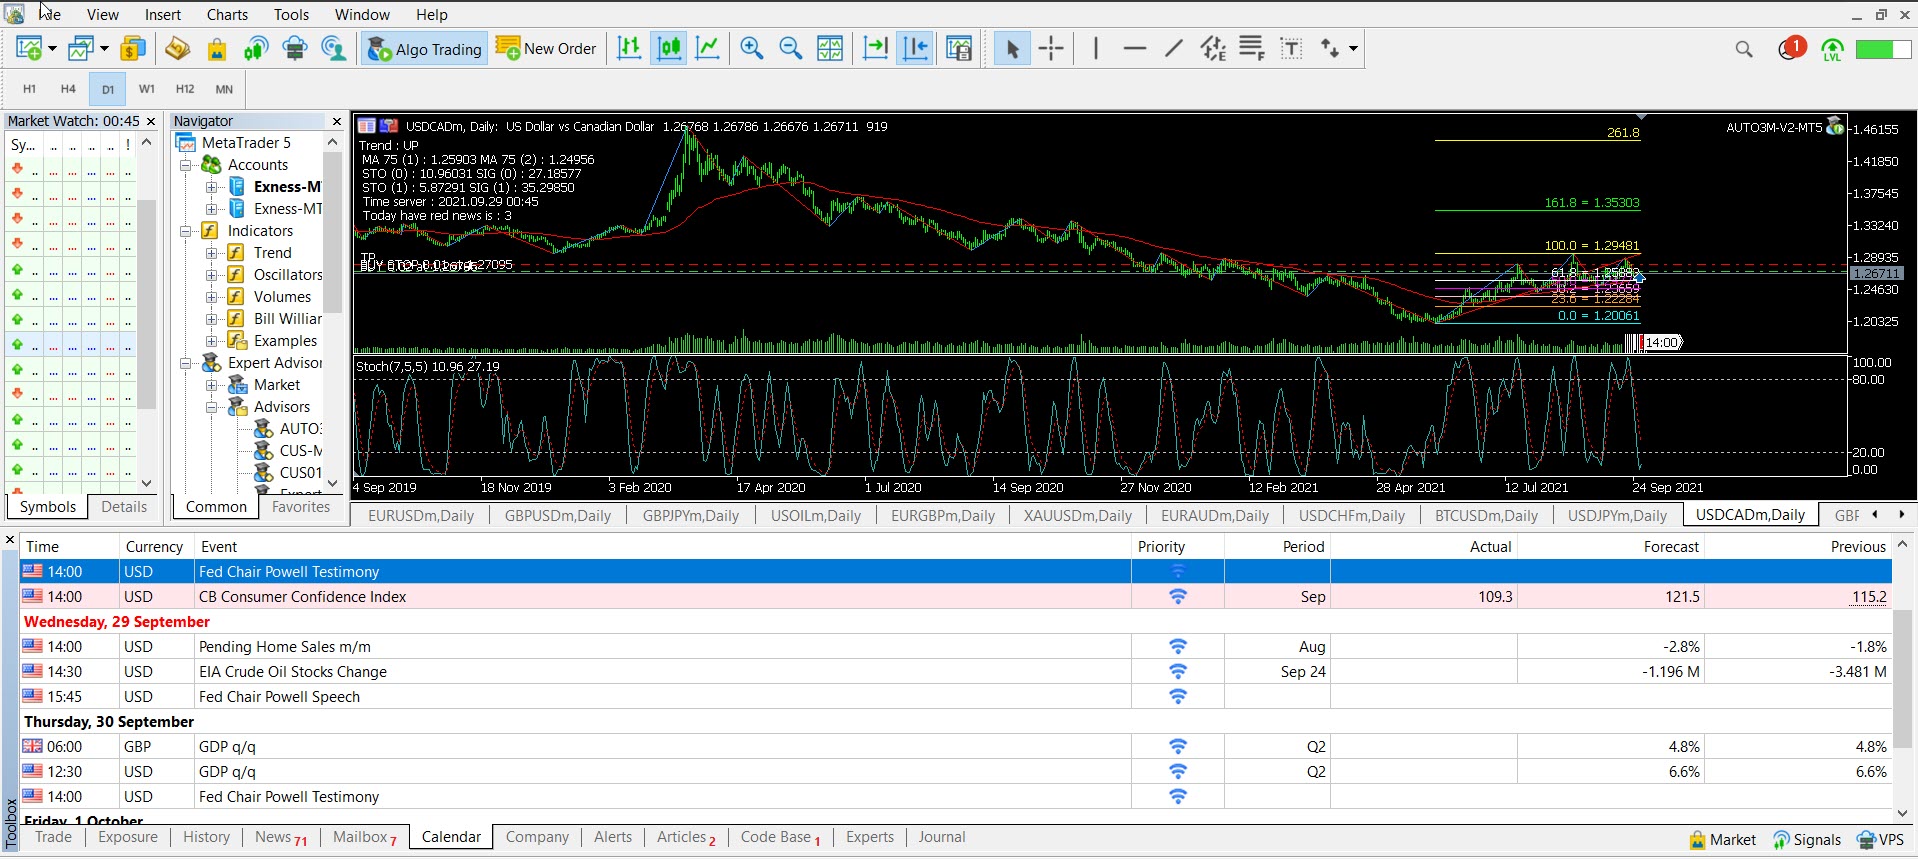
Task: Open the arrows objects dropdown
Action: pos(1353,48)
